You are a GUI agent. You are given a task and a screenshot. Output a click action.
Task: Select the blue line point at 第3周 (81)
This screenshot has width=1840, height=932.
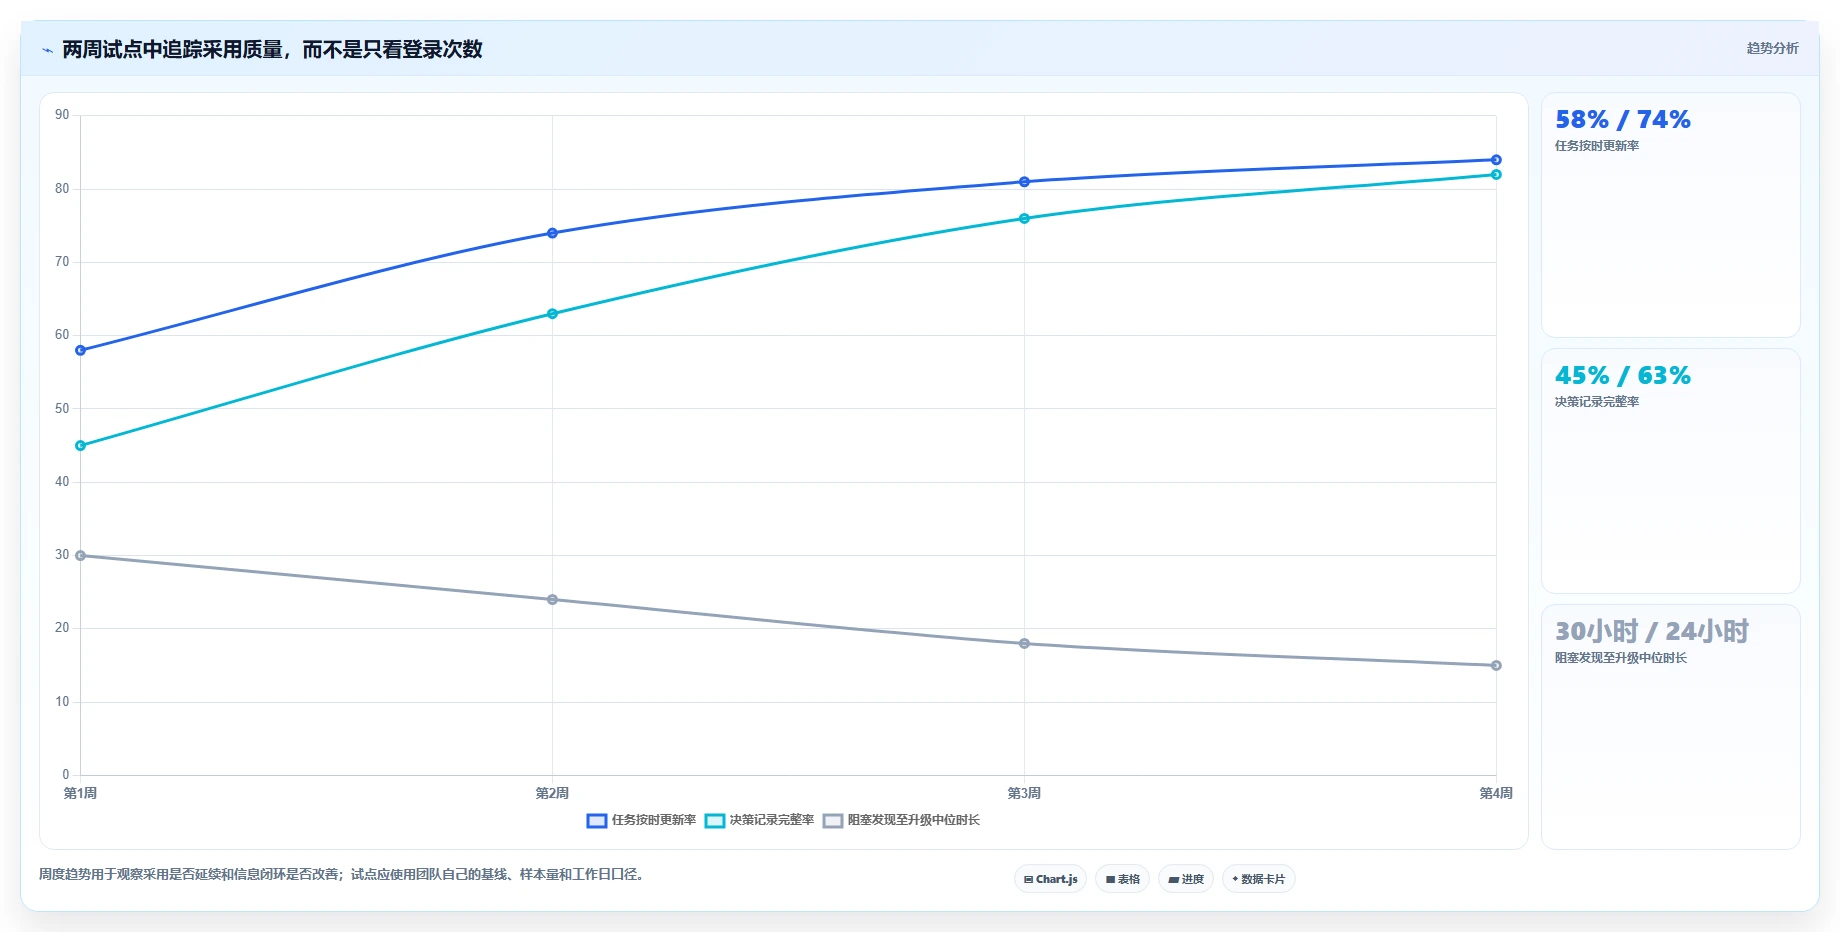(x=1024, y=182)
